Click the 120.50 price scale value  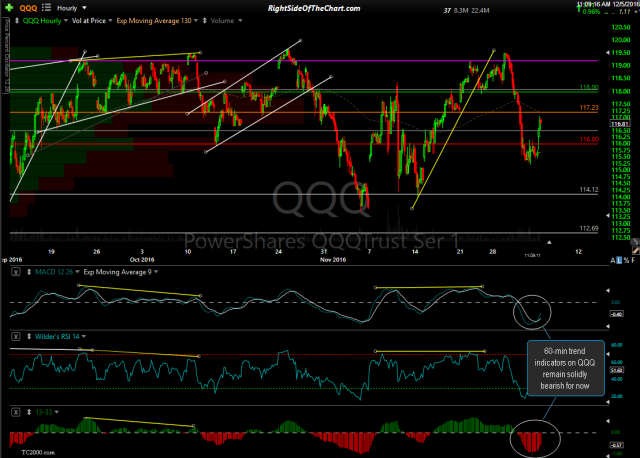[x=621, y=27]
